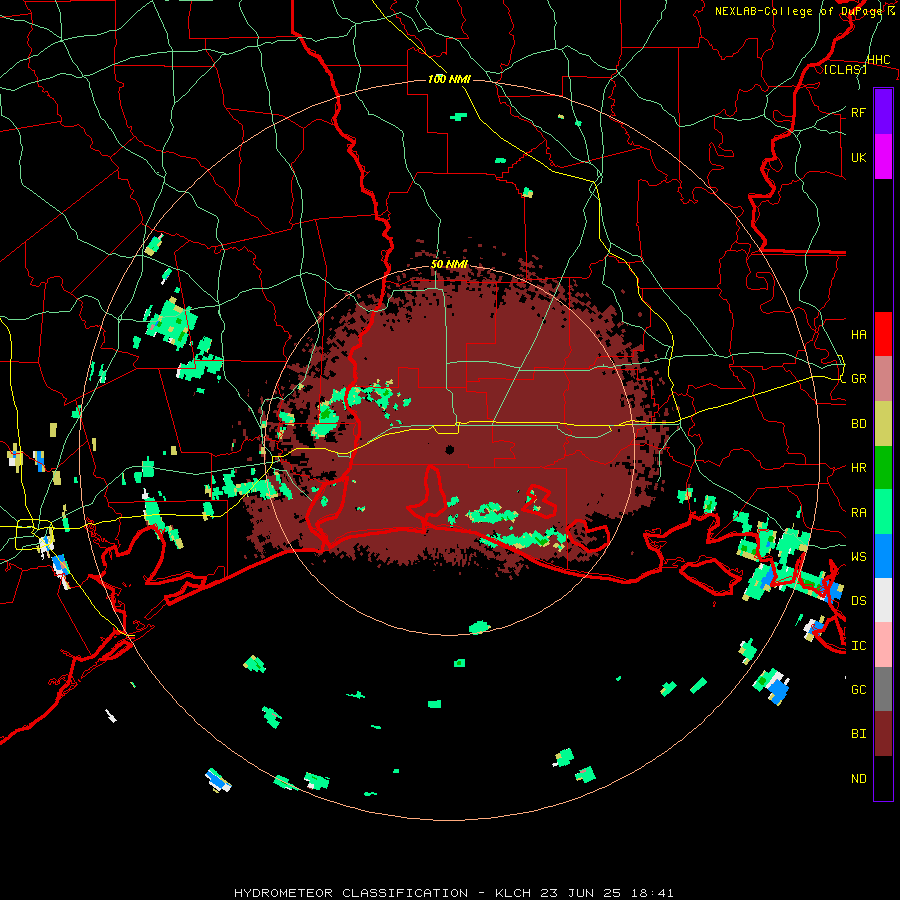Screen dimensions: 900x900
Task: Click the HR legend label
Action: [x=859, y=468]
